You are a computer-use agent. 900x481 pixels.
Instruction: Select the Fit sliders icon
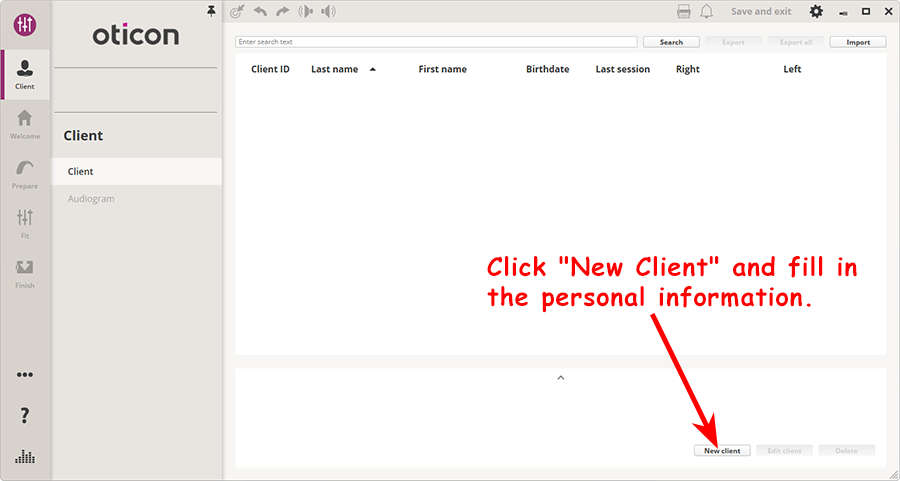pyautogui.click(x=25, y=223)
